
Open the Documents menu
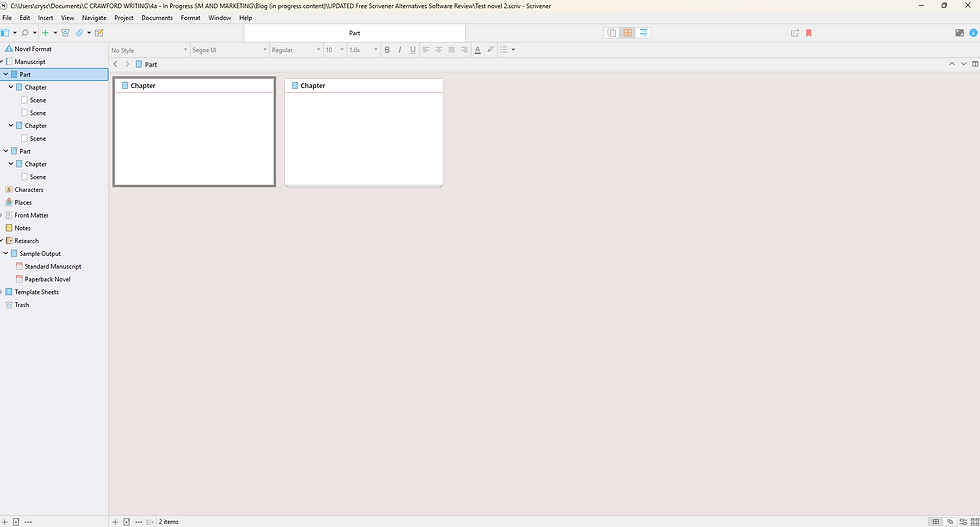157,18
